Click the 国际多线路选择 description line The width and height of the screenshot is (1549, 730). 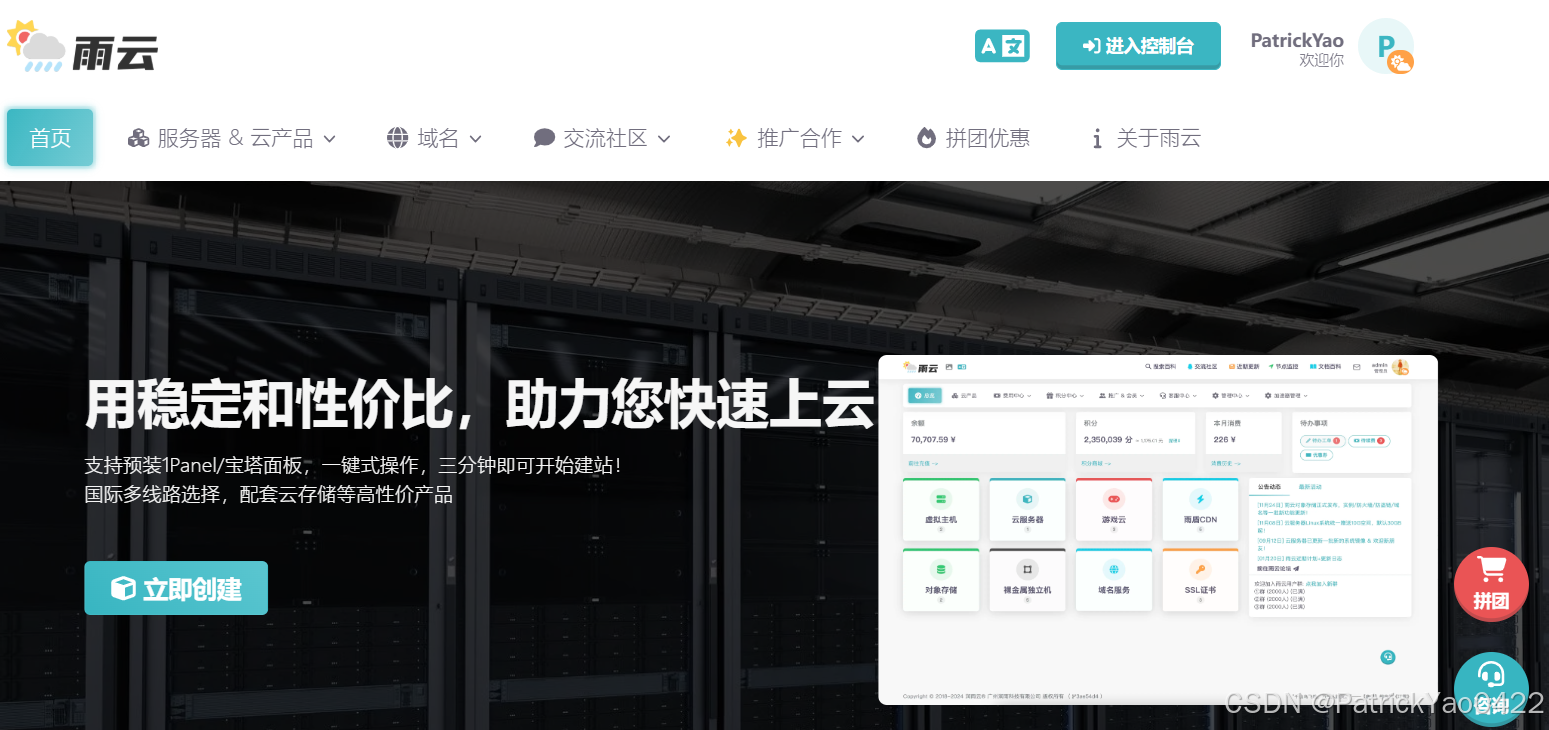pos(269,495)
